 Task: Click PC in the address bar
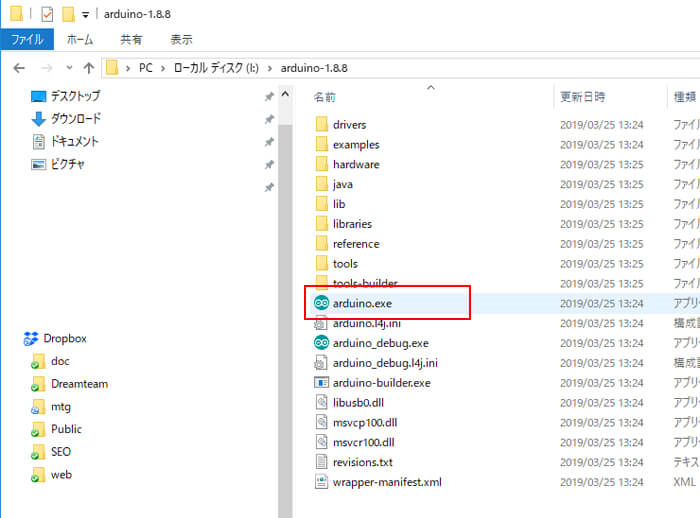(146, 68)
